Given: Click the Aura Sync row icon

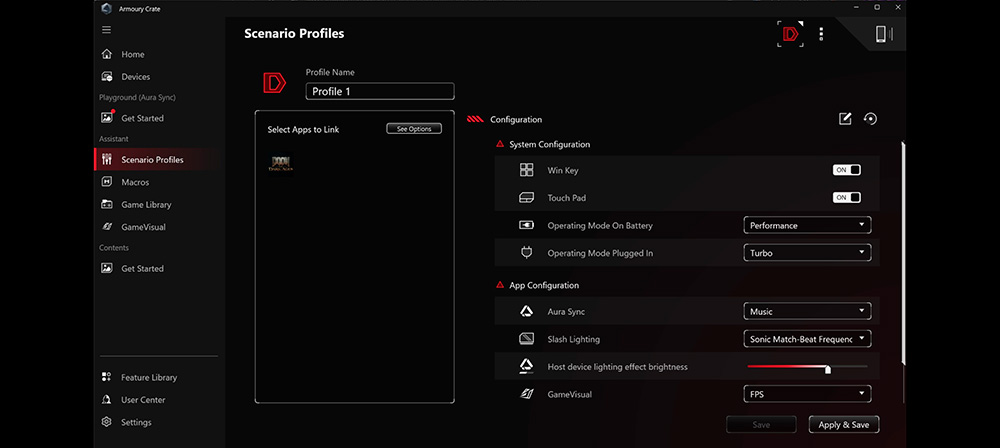Looking at the screenshot, I should pyautogui.click(x=526, y=311).
